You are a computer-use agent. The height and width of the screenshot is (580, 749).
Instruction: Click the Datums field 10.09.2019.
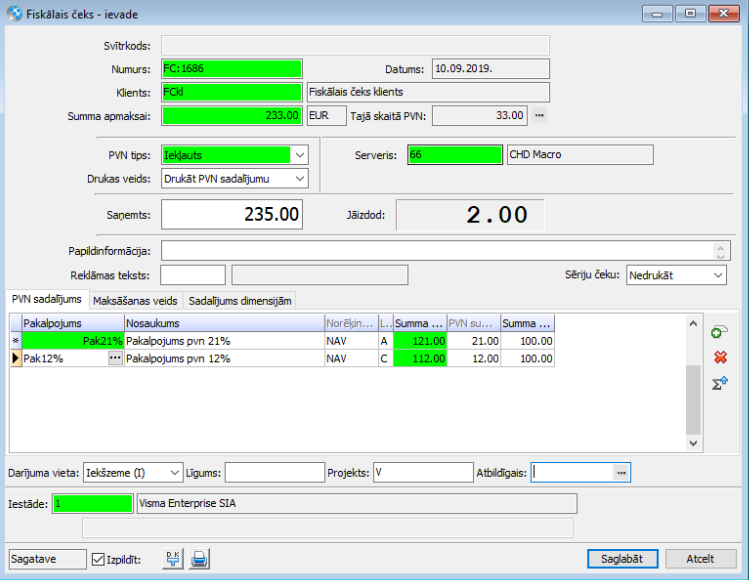(491, 69)
